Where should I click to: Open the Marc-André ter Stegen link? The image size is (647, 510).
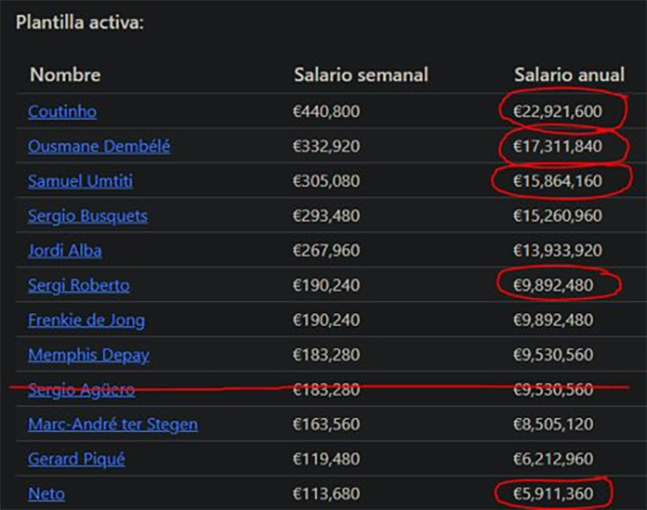(x=112, y=424)
